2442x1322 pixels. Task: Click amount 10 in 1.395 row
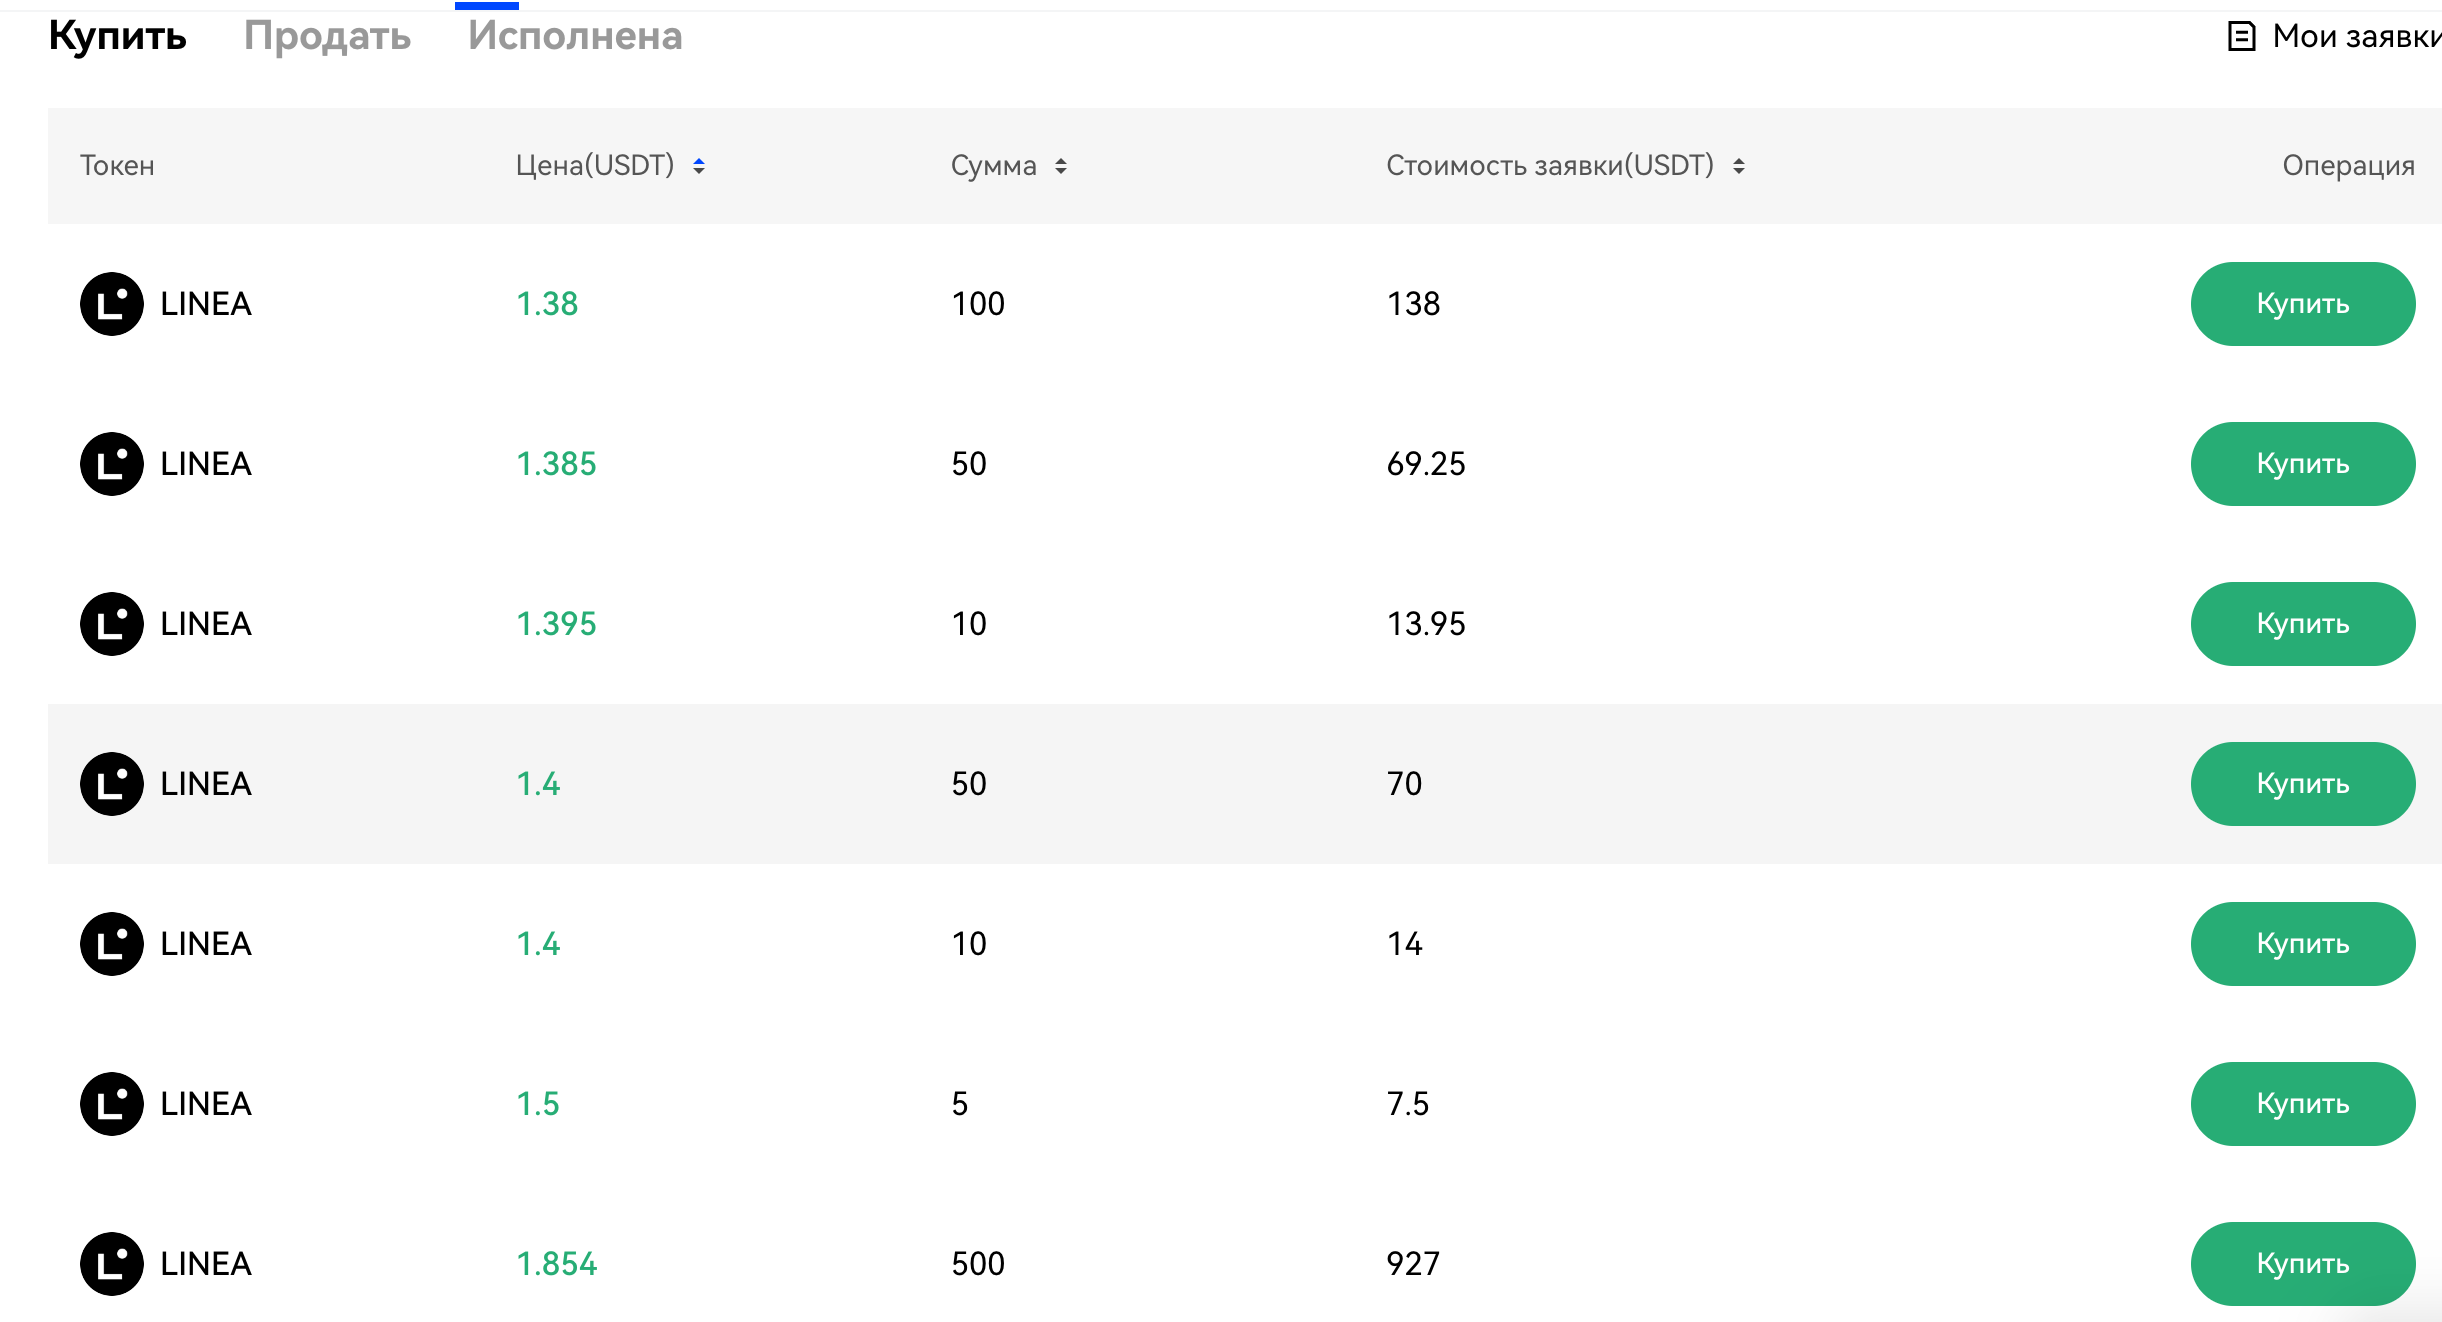click(x=969, y=624)
